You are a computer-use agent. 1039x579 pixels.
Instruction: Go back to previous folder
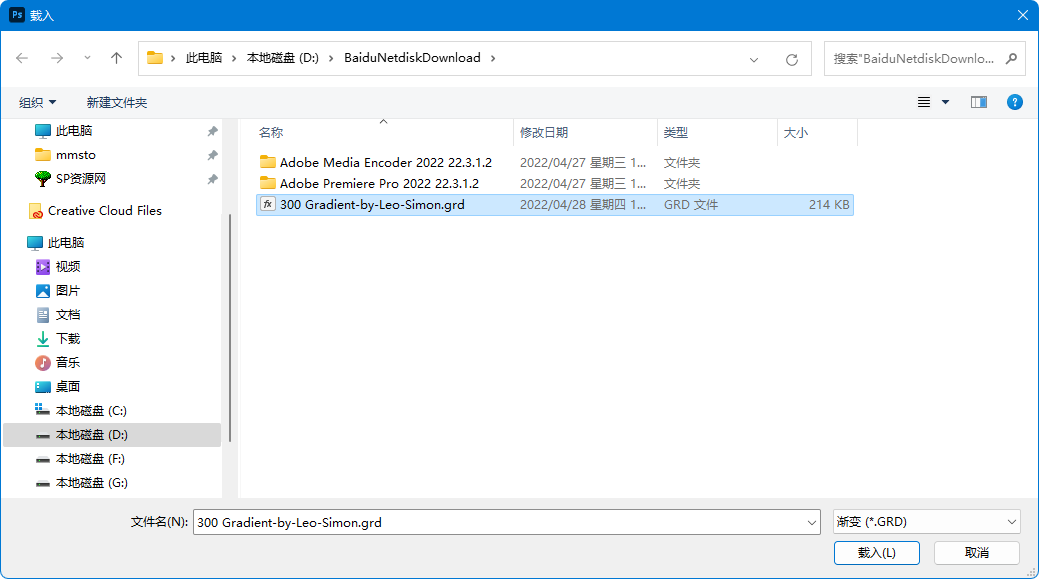pyautogui.click(x=22, y=58)
